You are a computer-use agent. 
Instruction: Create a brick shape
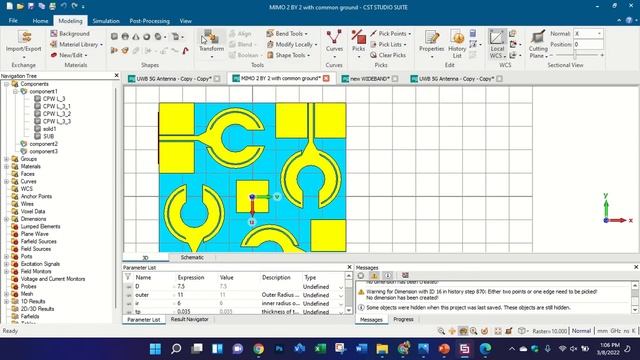pyautogui.click(x=114, y=37)
